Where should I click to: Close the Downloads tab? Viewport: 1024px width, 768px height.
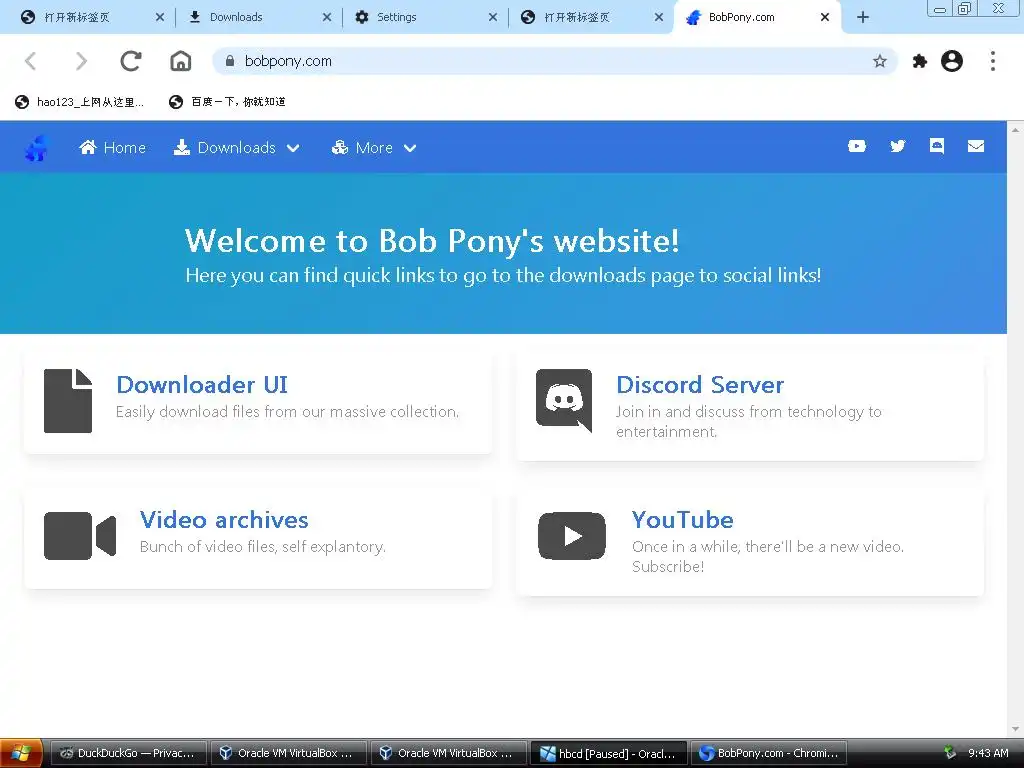(327, 17)
